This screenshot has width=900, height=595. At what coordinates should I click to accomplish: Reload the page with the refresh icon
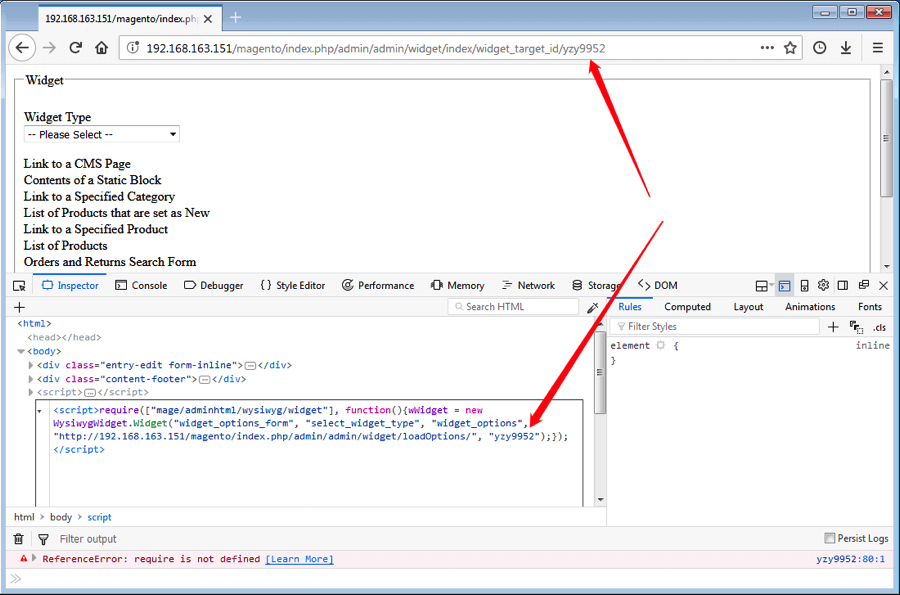[x=75, y=48]
